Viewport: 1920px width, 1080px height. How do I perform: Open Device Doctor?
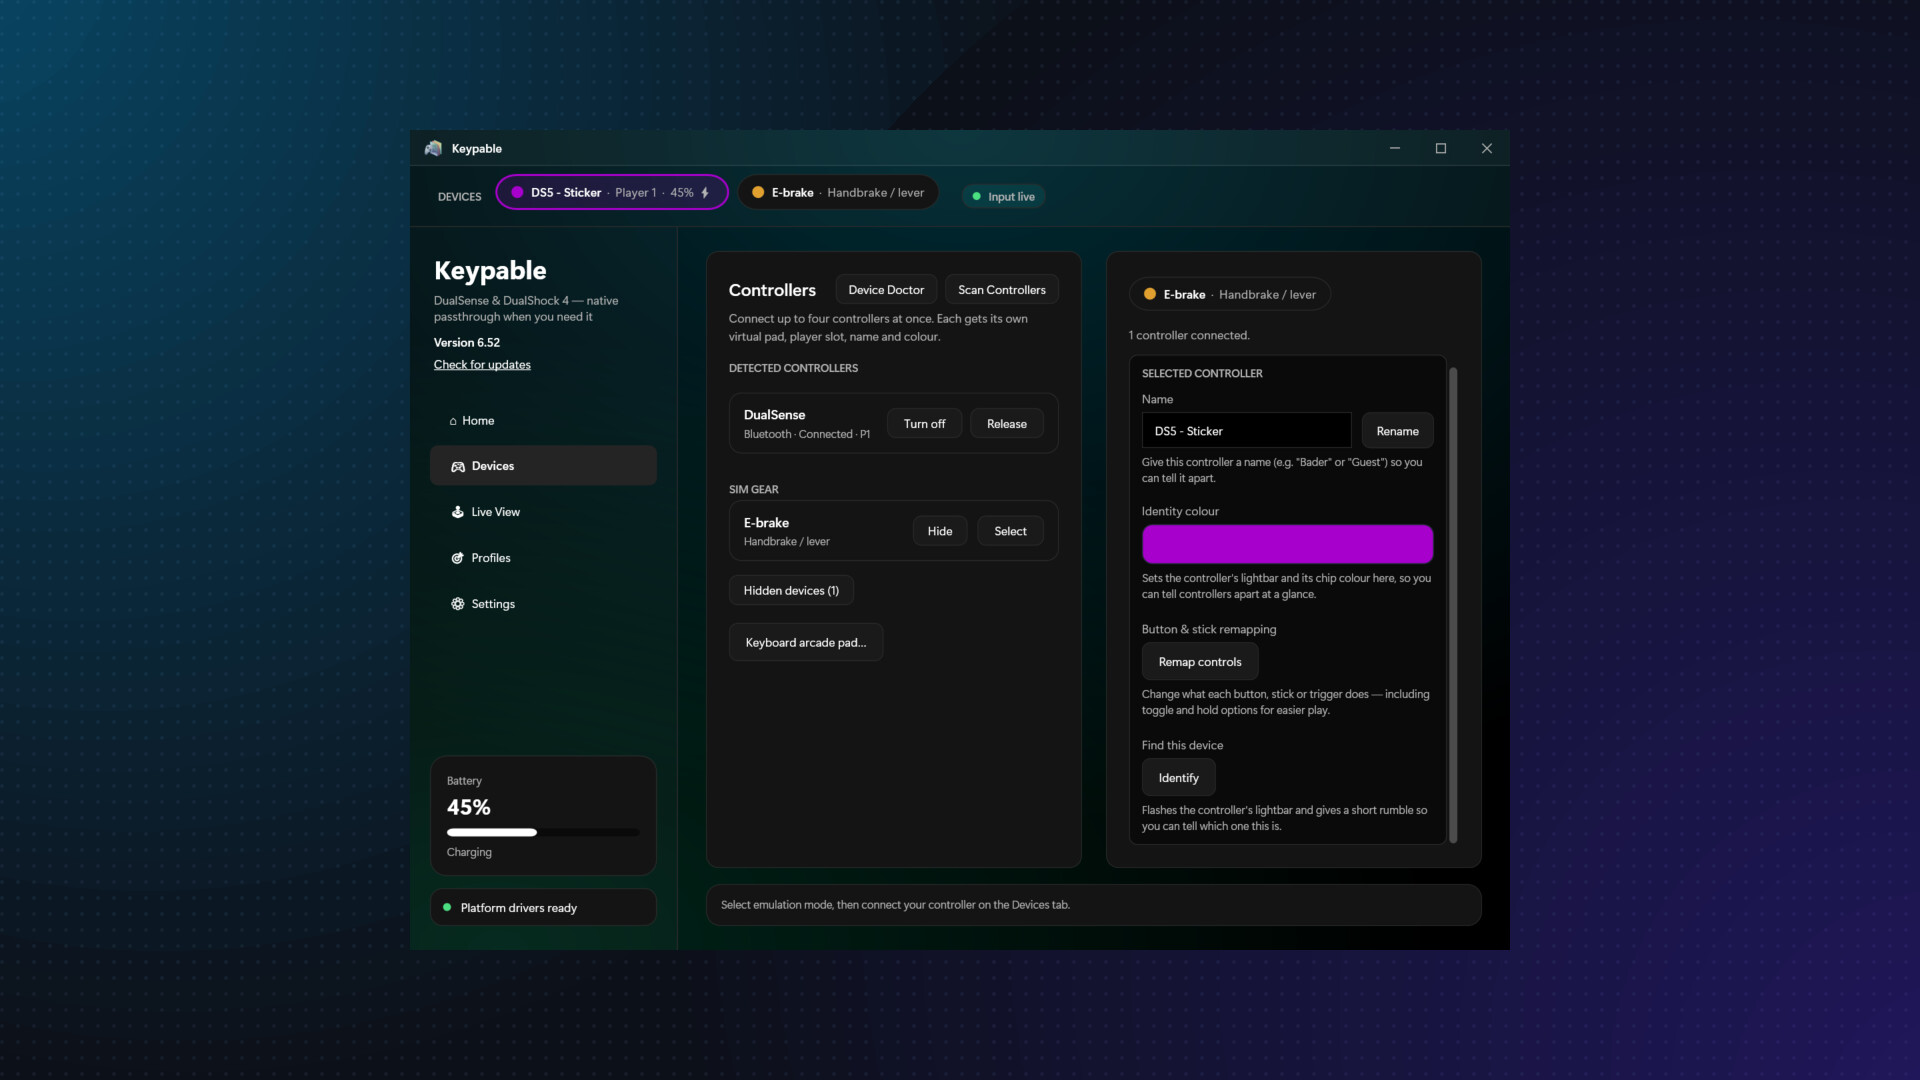(886, 290)
